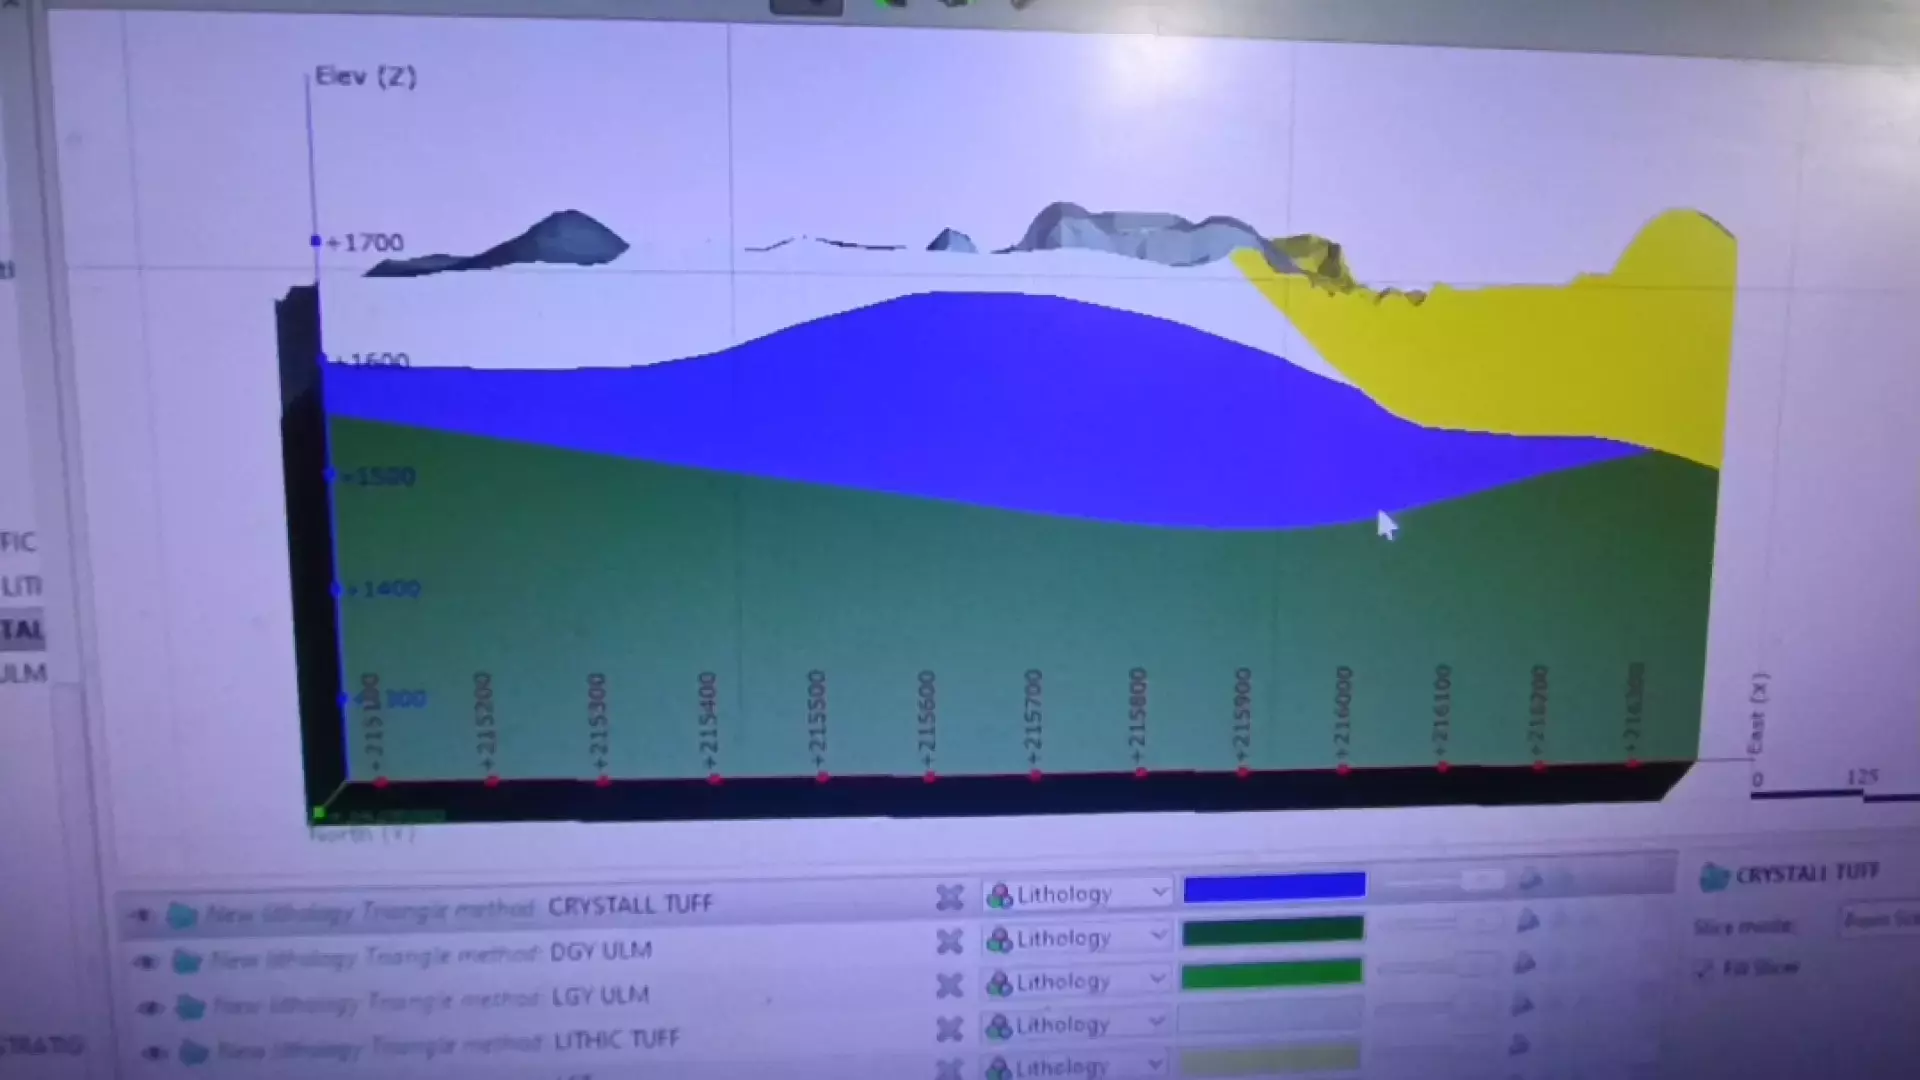Click the volume icon beside LGY ULM row

tap(190, 1006)
